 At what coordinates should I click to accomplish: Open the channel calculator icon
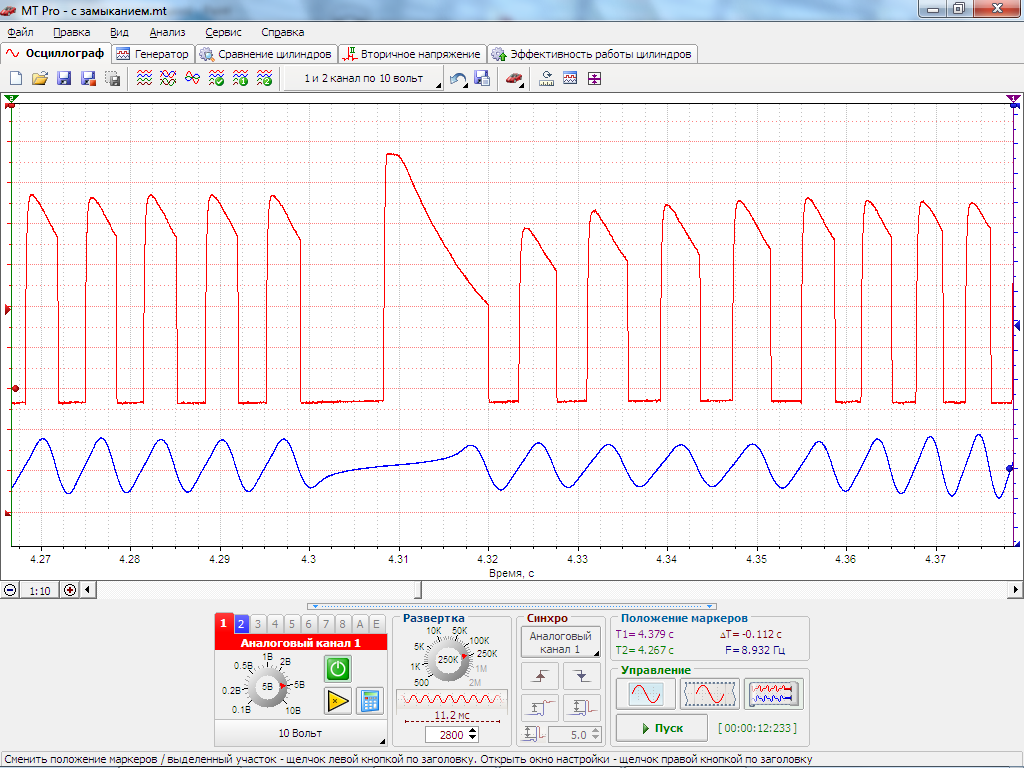coord(369,701)
